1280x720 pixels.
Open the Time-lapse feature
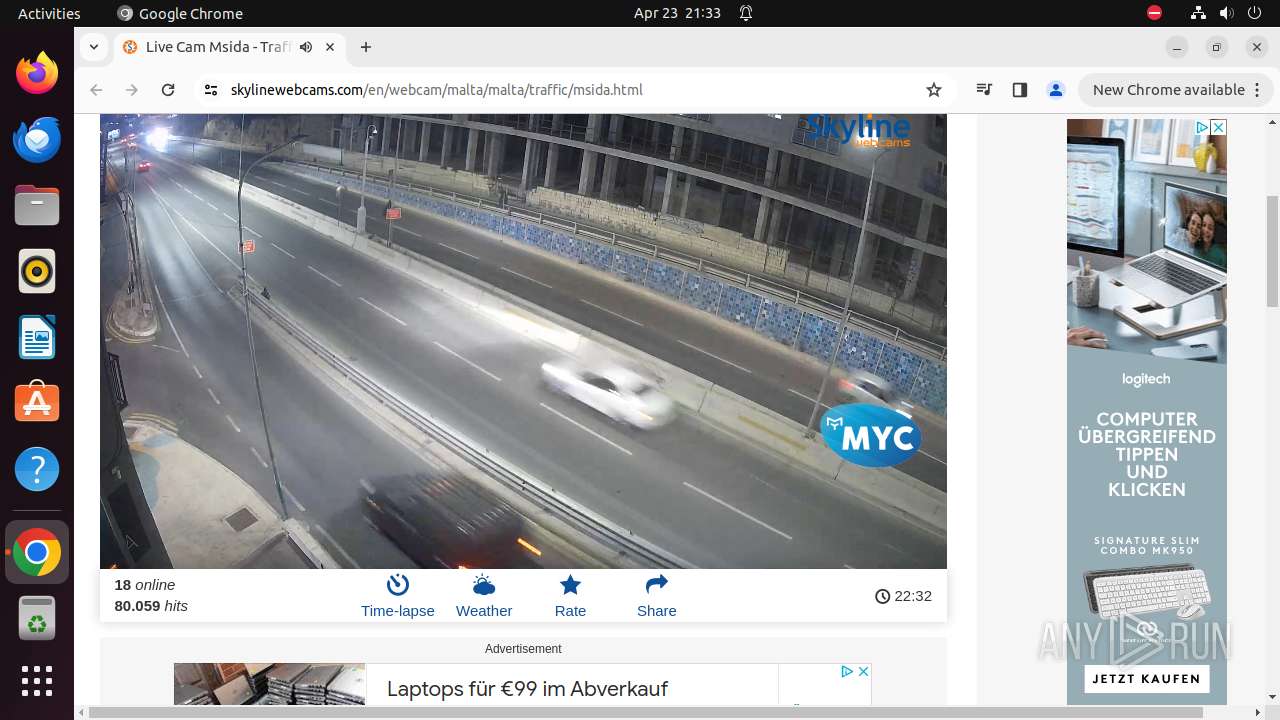(397, 596)
